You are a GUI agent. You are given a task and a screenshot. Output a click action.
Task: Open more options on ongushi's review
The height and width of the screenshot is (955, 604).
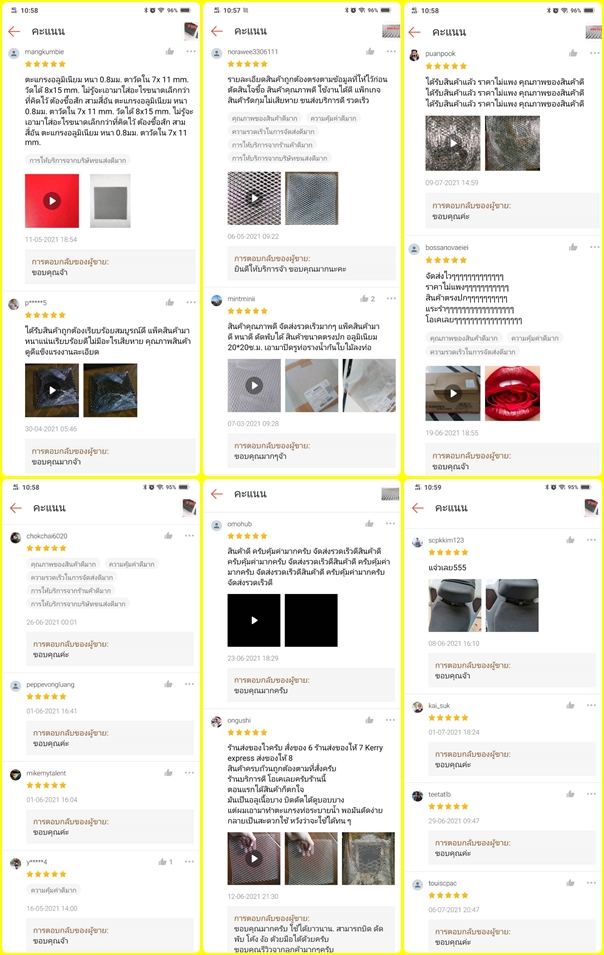tap(390, 720)
